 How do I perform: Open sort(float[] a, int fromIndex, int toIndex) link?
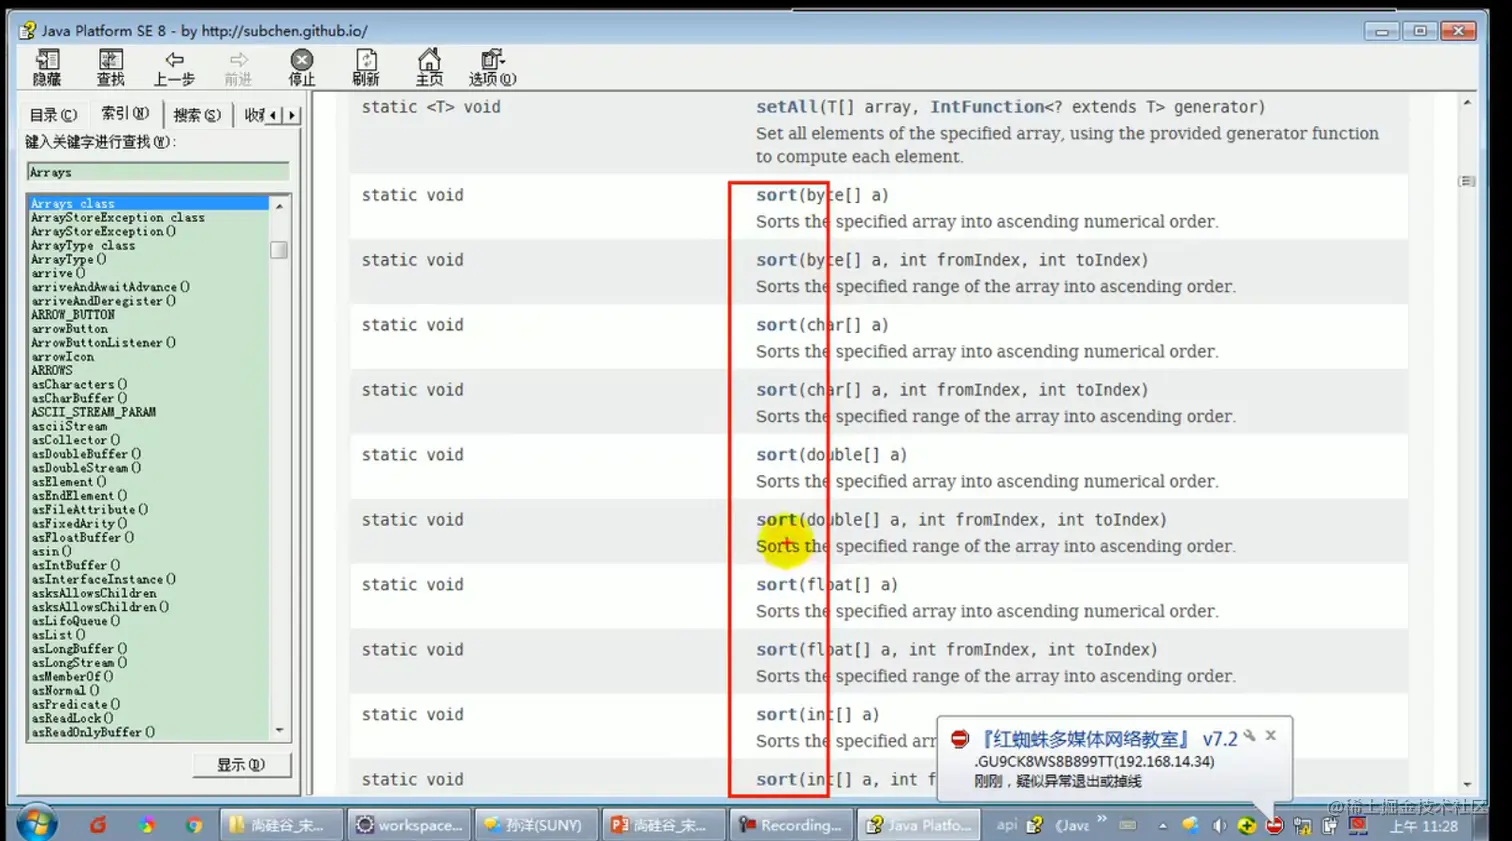tap(776, 650)
